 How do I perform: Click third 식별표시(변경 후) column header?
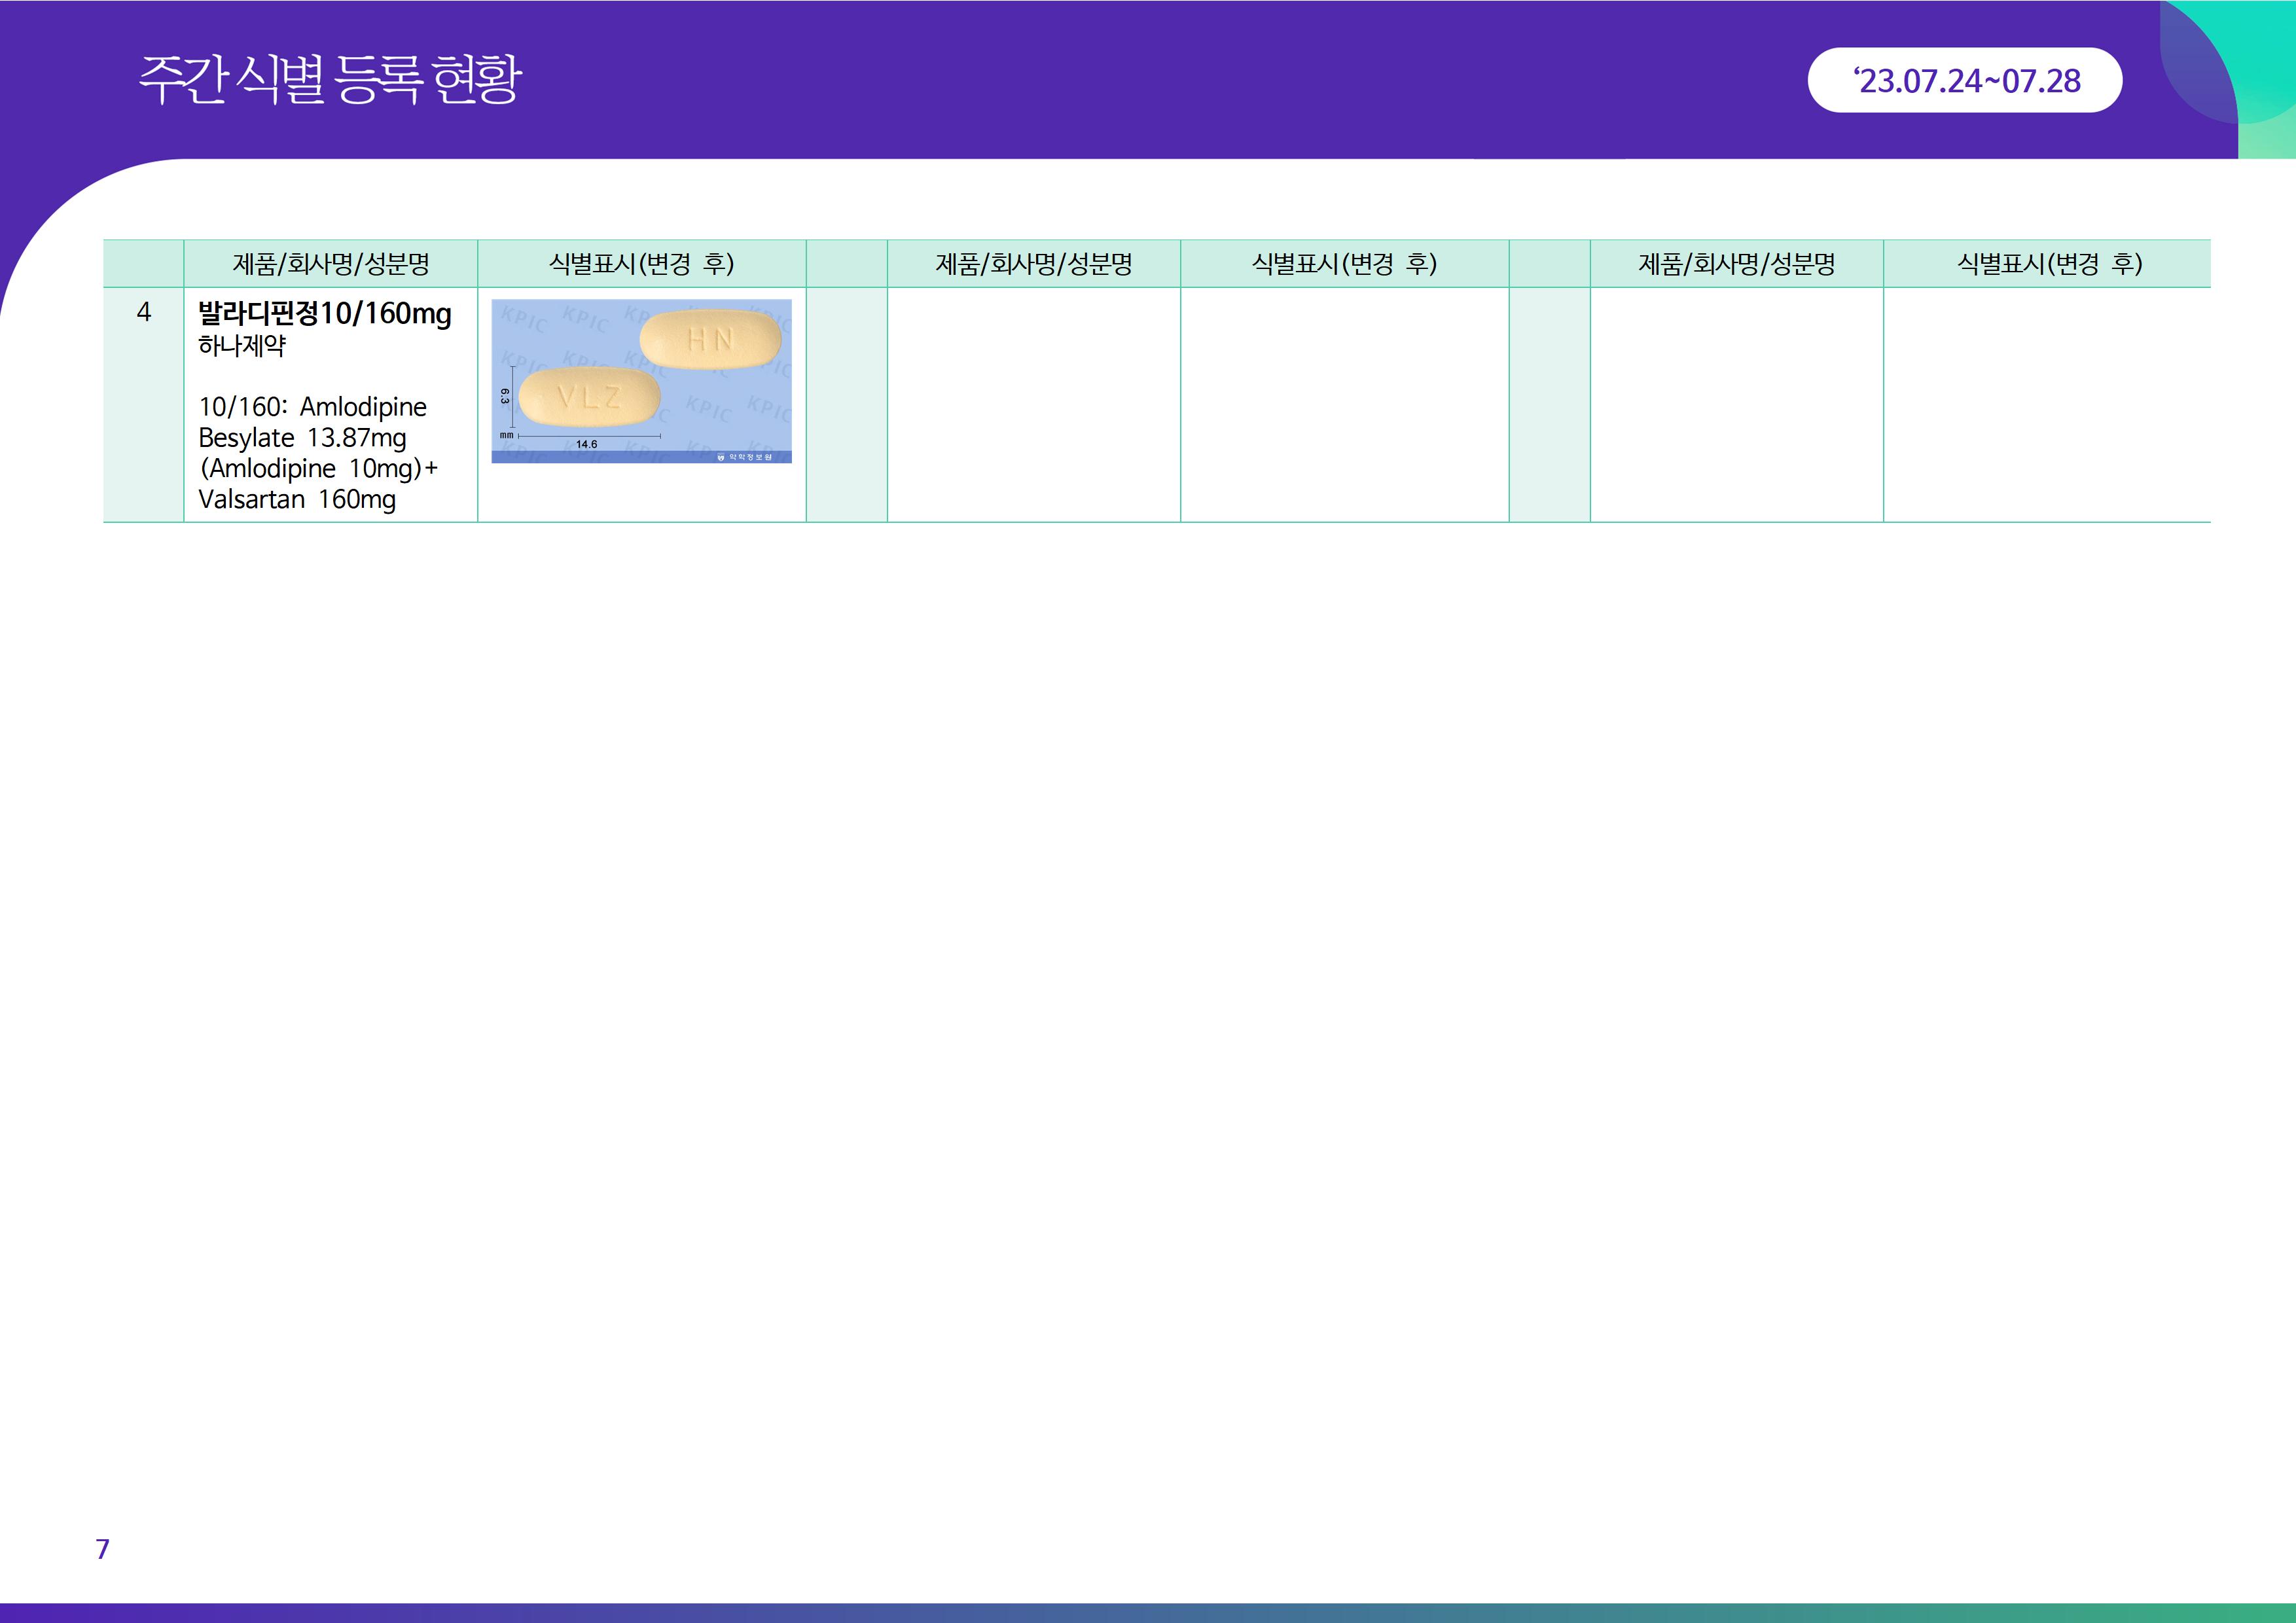click(2048, 264)
